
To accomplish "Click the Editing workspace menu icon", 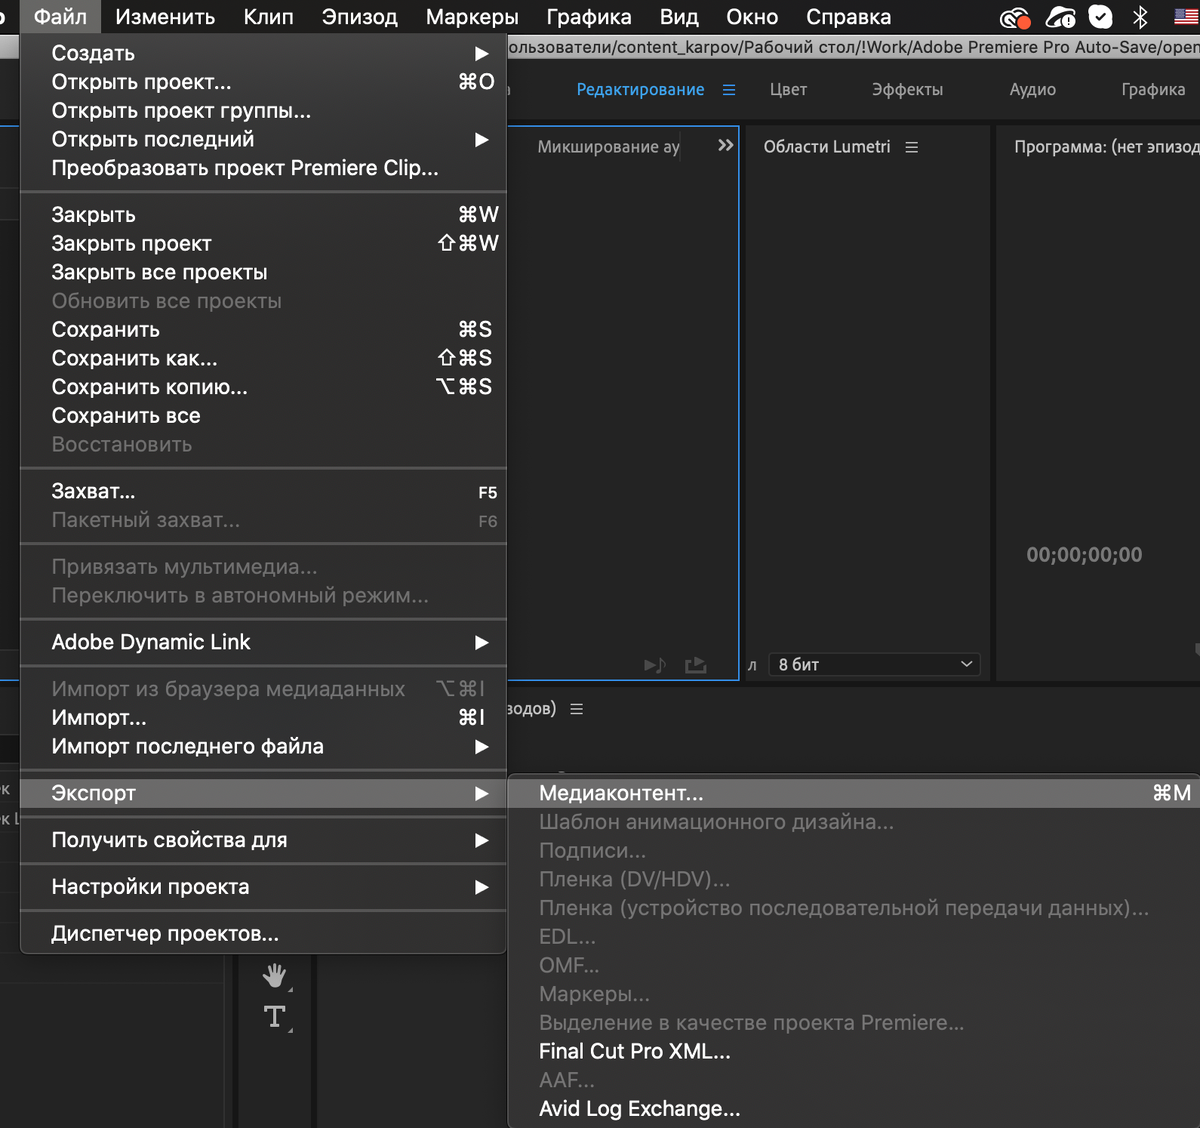I will (x=729, y=90).
